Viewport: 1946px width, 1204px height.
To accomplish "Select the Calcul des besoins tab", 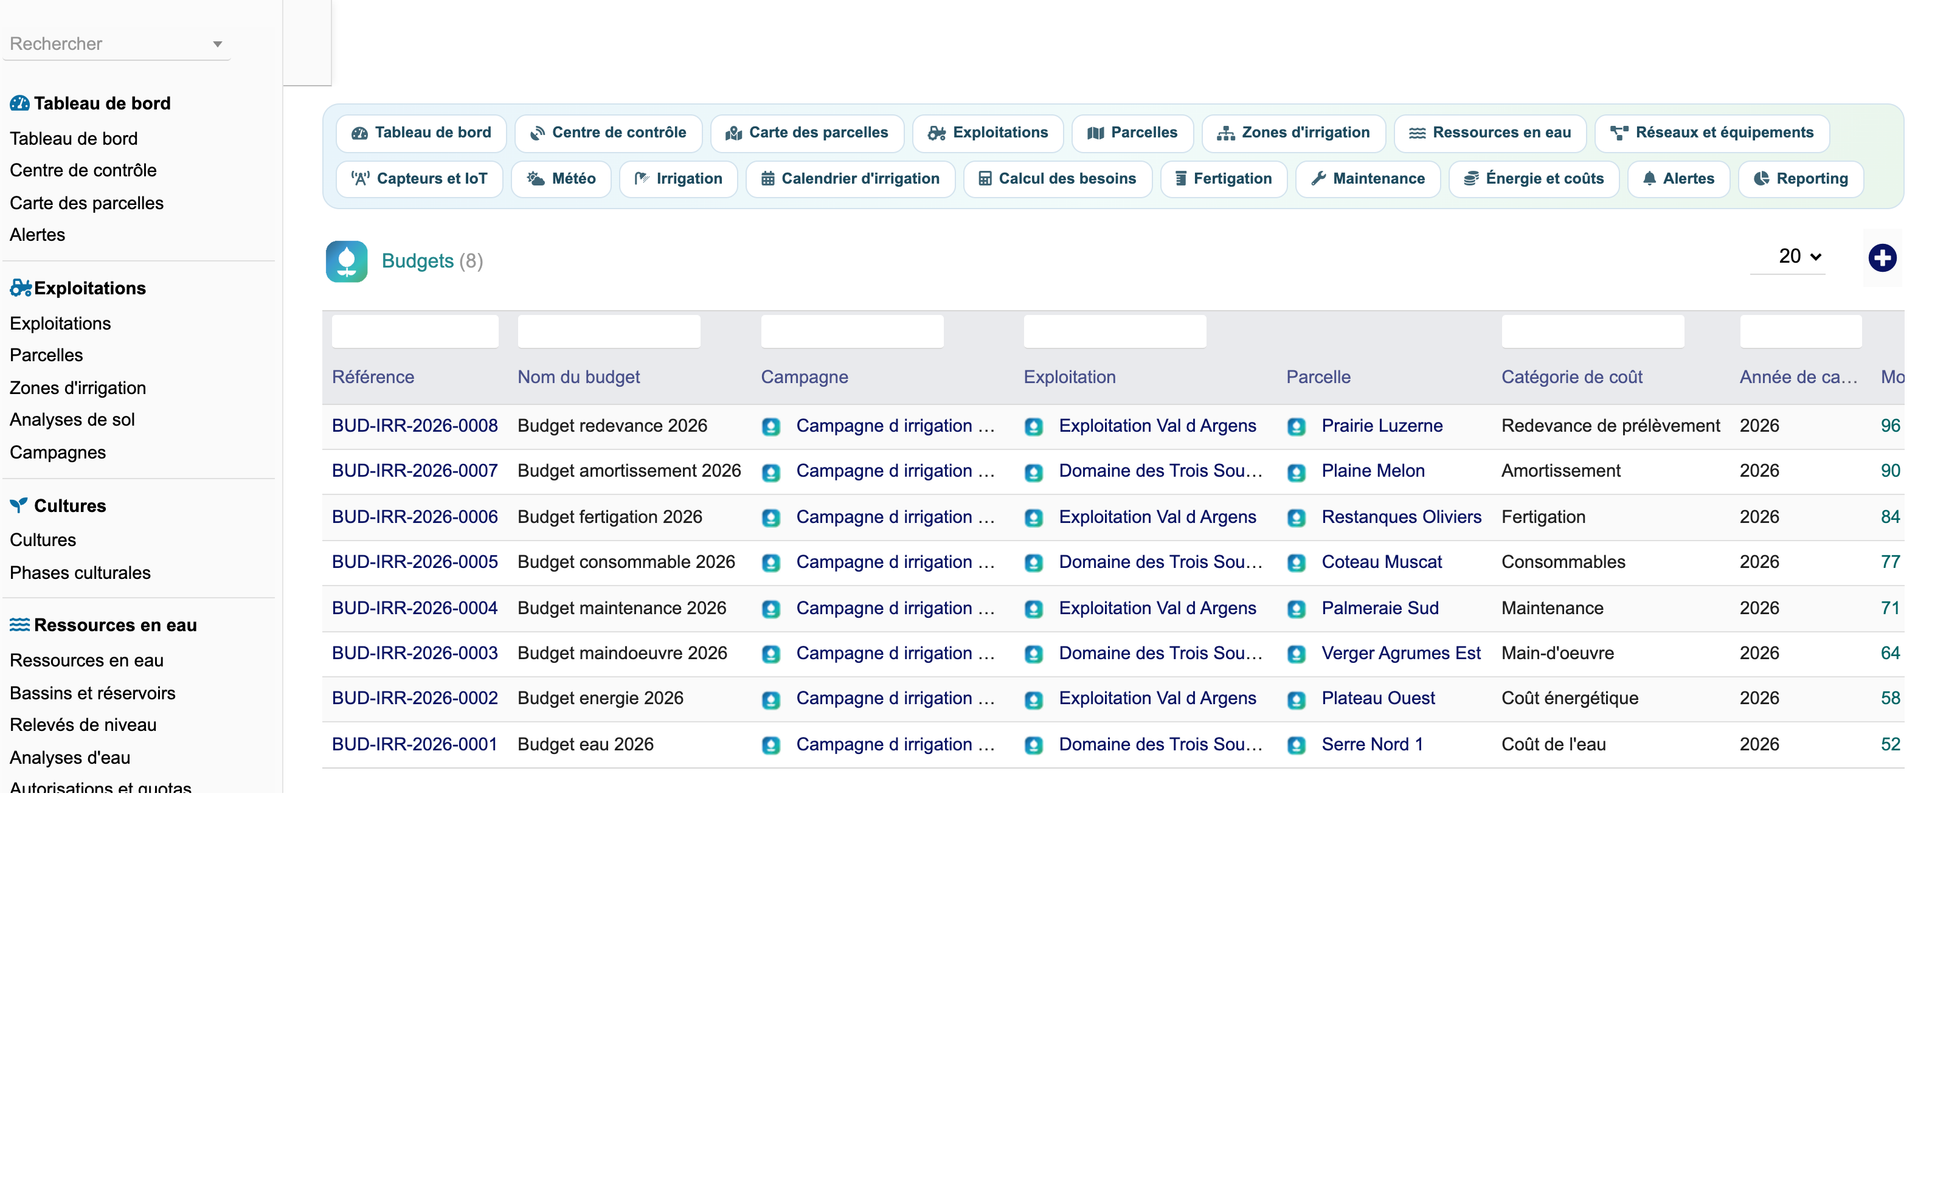I will (1057, 179).
